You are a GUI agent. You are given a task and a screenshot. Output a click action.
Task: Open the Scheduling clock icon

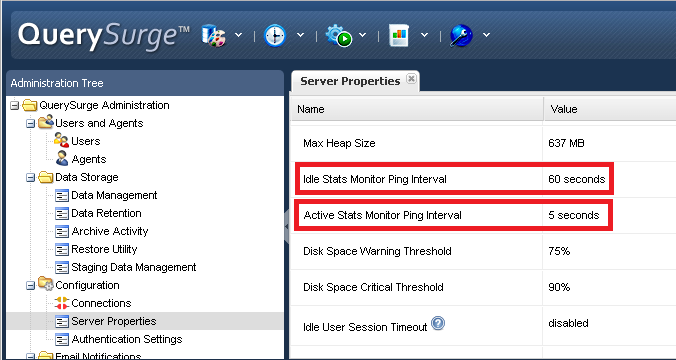pyautogui.click(x=275, y=35)
